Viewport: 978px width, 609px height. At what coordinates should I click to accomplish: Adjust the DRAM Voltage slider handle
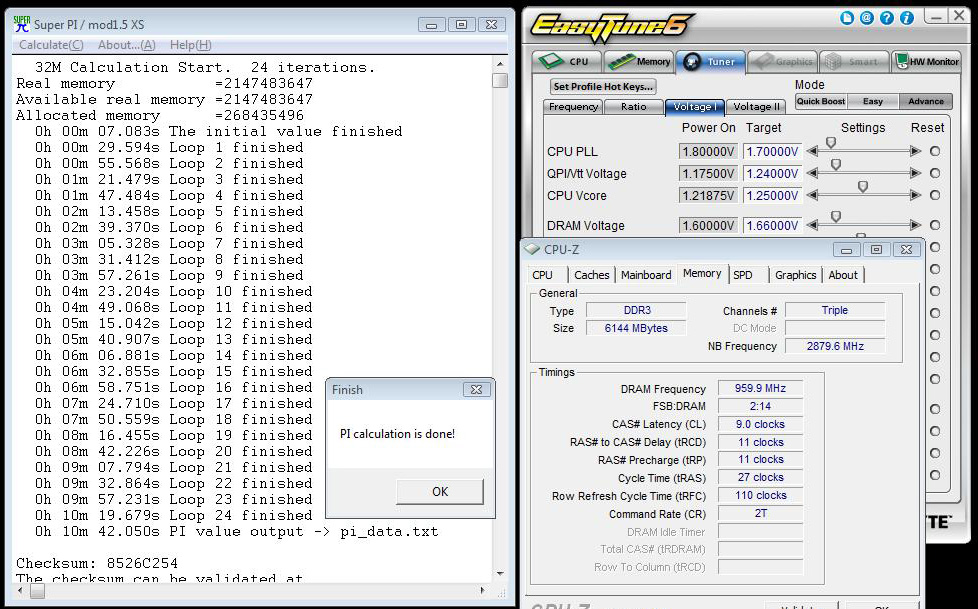836,217
